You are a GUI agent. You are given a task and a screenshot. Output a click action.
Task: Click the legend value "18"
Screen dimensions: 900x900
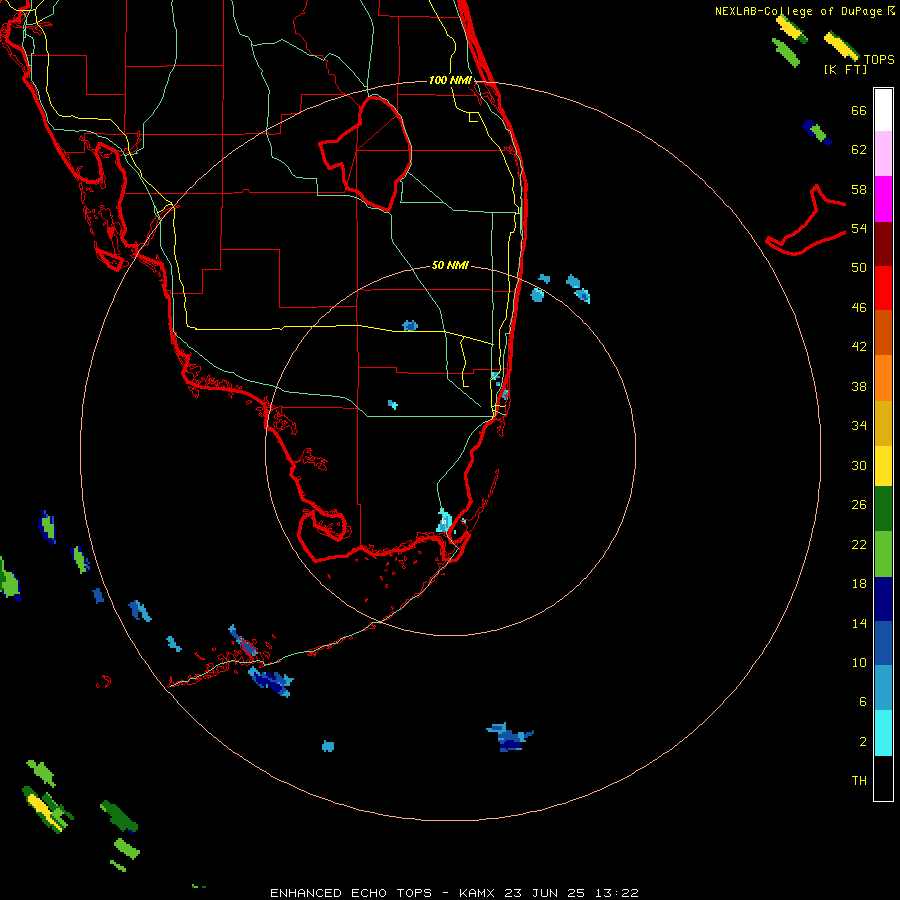click(x=859, y=583)
